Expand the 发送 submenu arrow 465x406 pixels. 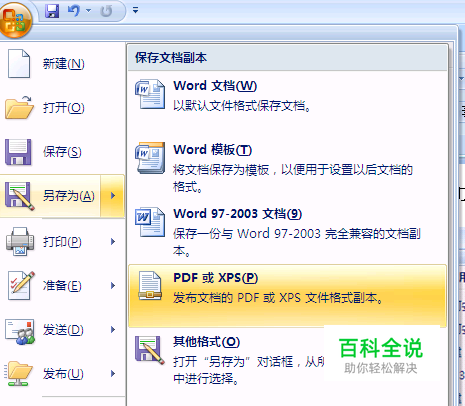click(x=113, y=329)
